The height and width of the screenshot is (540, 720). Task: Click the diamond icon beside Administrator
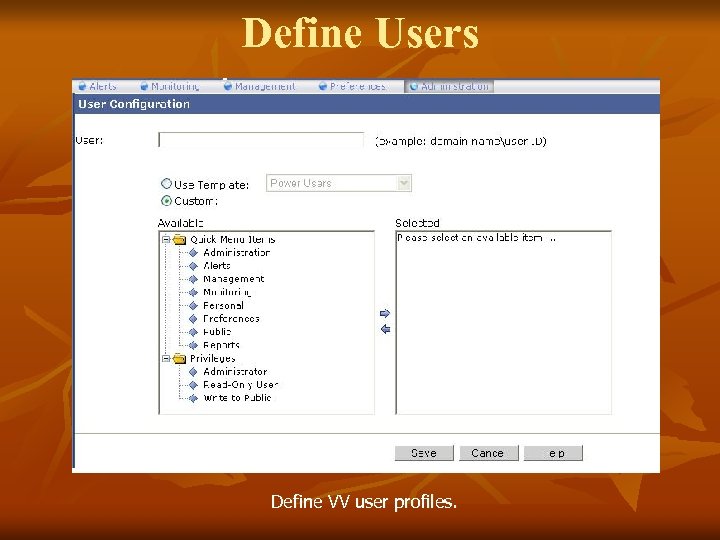point(193,372)
